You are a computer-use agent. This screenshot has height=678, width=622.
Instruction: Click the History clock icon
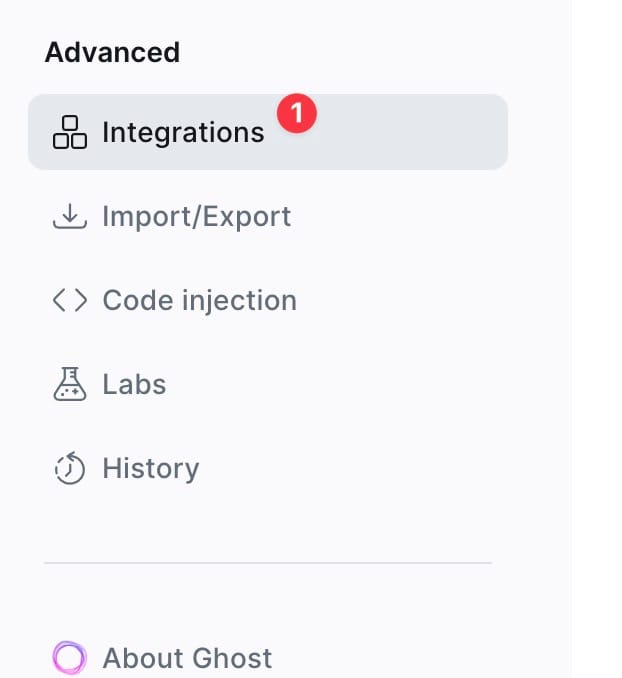(69, 468)
